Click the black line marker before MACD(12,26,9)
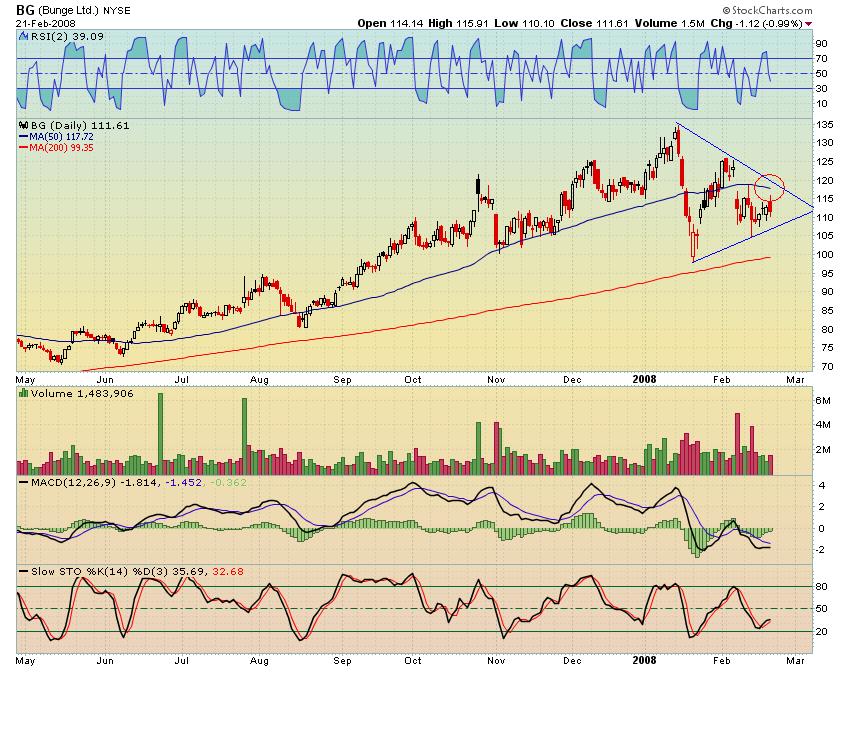 tap(23, 482)
